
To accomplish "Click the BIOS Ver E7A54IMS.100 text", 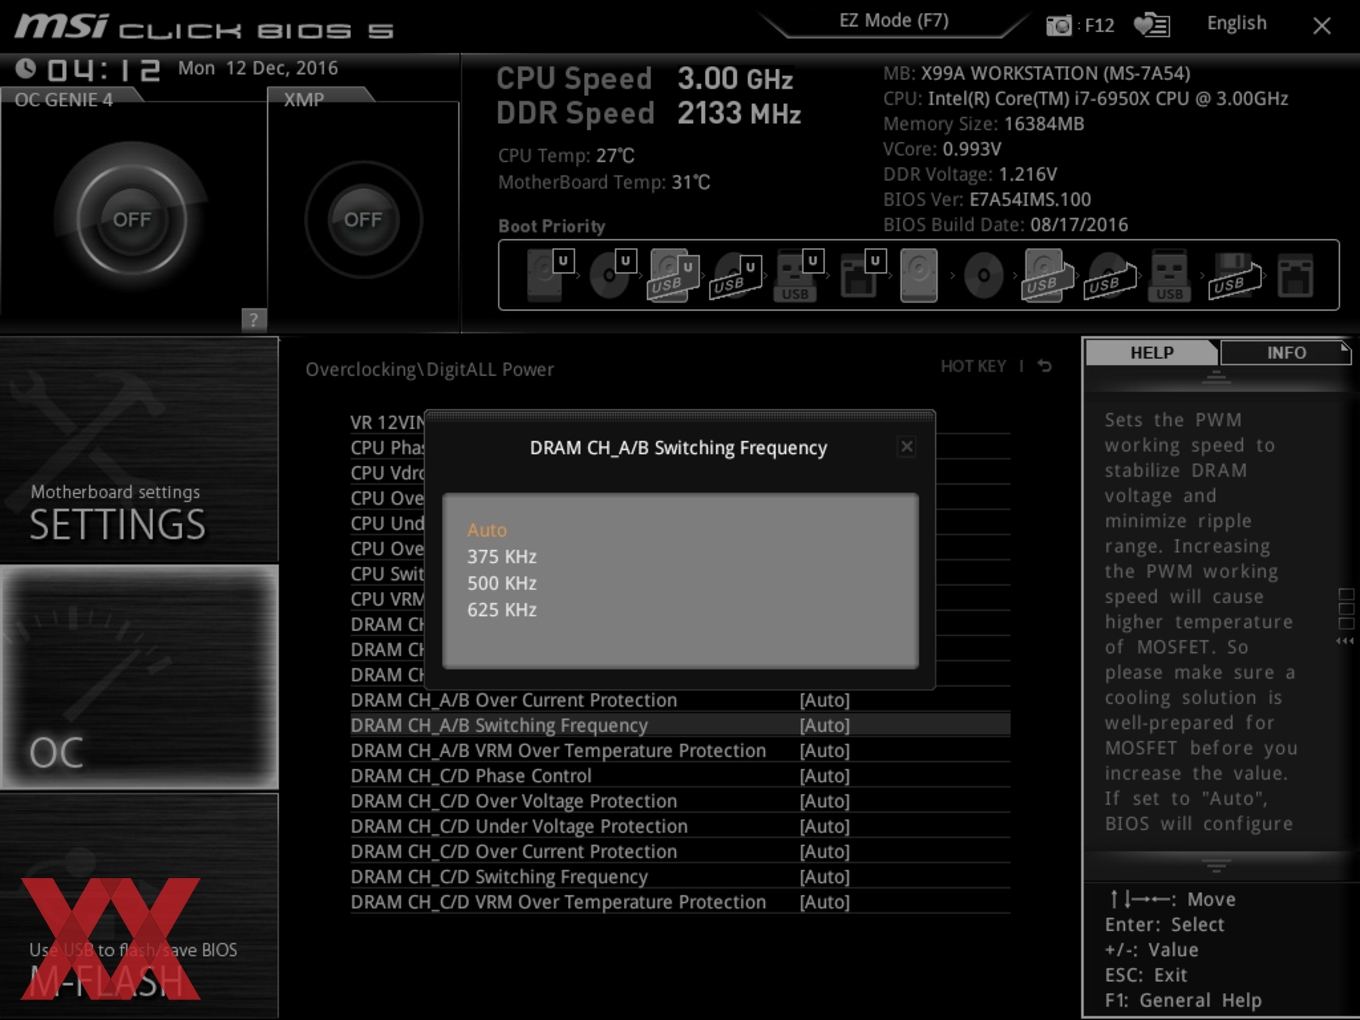I will coord(987,199).
